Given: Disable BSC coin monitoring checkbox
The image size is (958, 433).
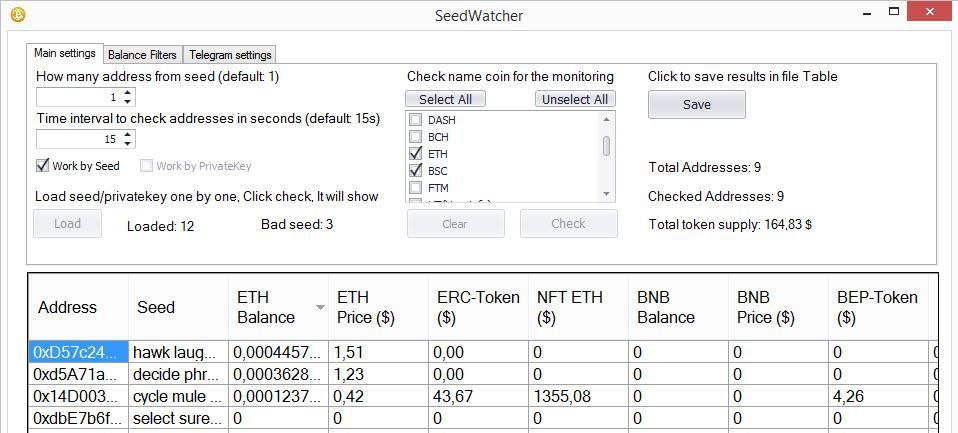Looking at the screenshot, I should pyautogui.click(x=415, y=171).
